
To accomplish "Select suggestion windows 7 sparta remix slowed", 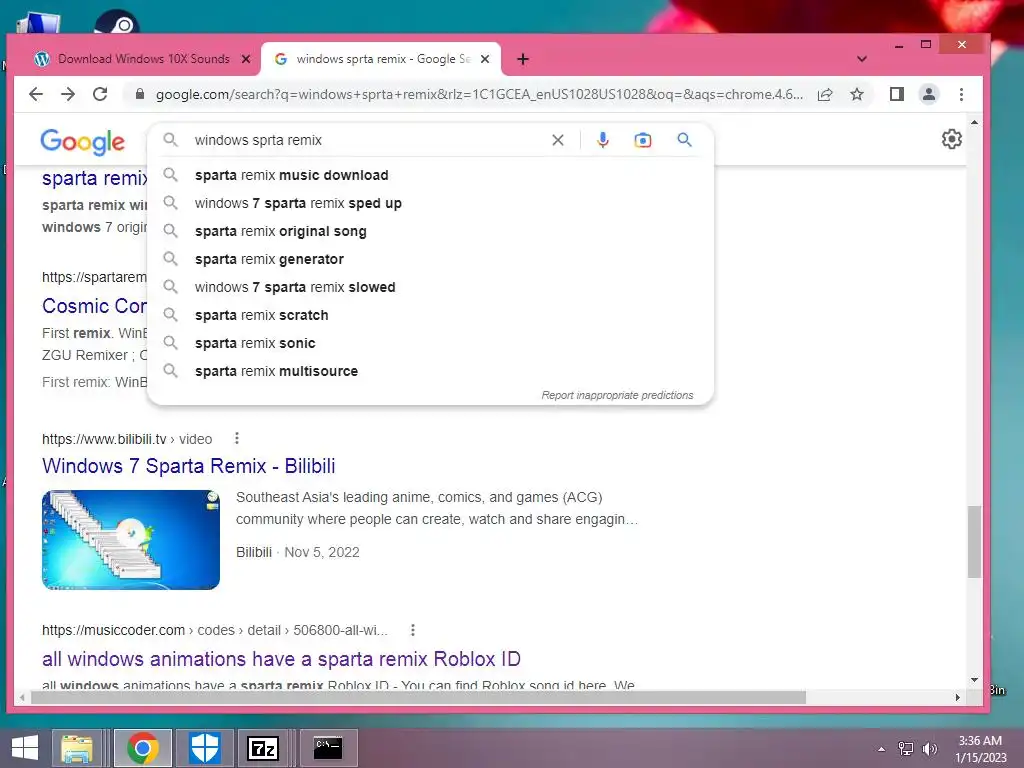I will [431, 287].
